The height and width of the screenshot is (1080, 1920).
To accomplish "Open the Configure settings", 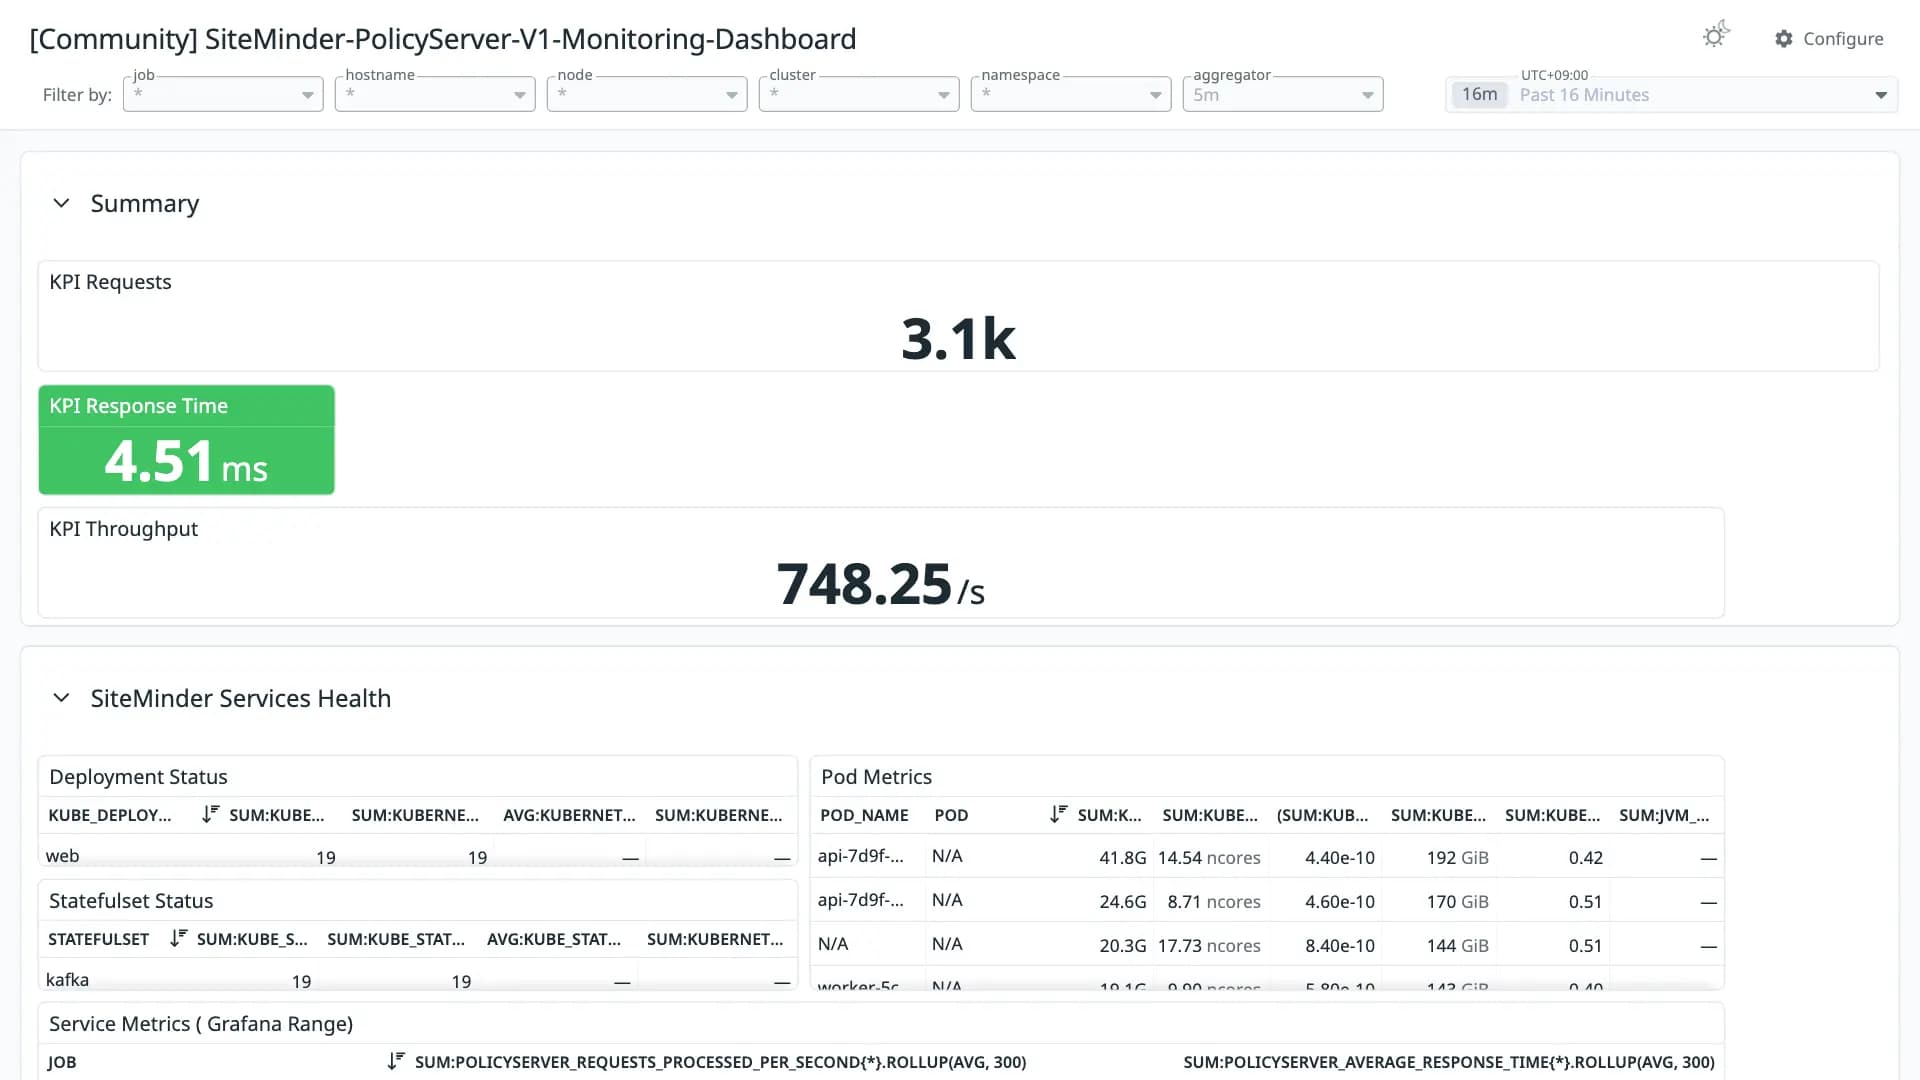I will 1829,39.
